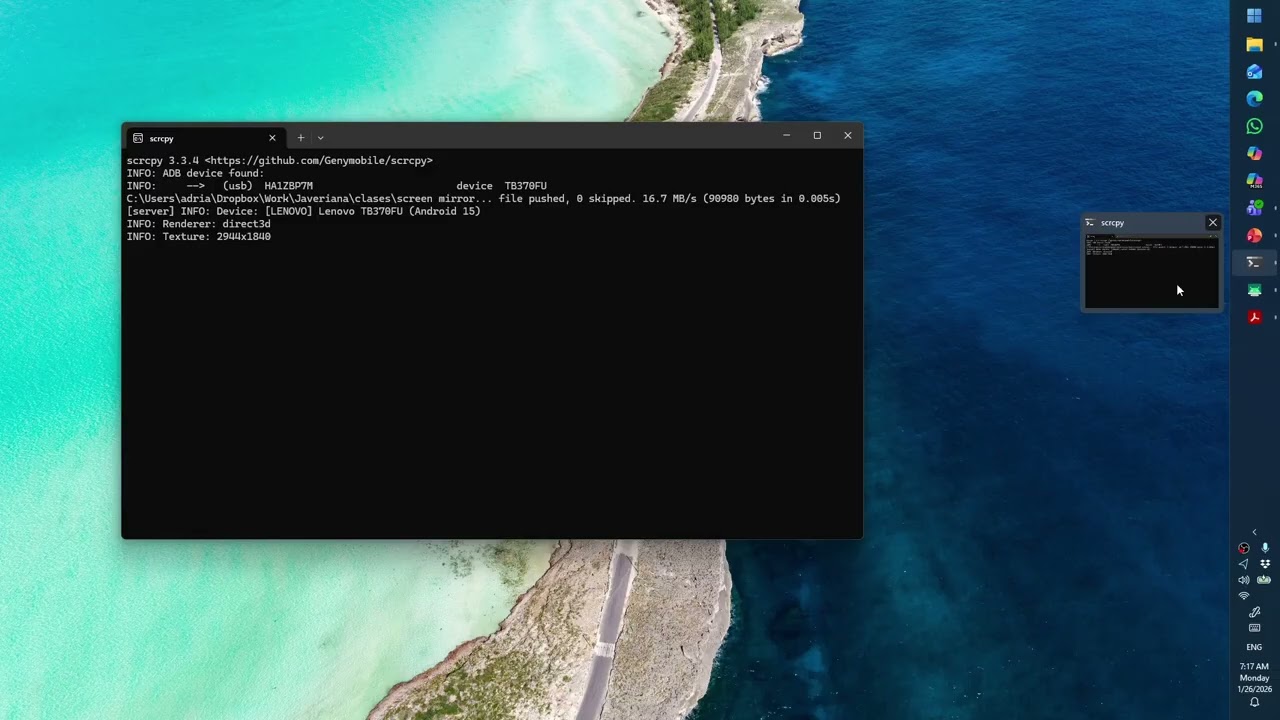Click the location arrow tray icon

[1244, 564]
